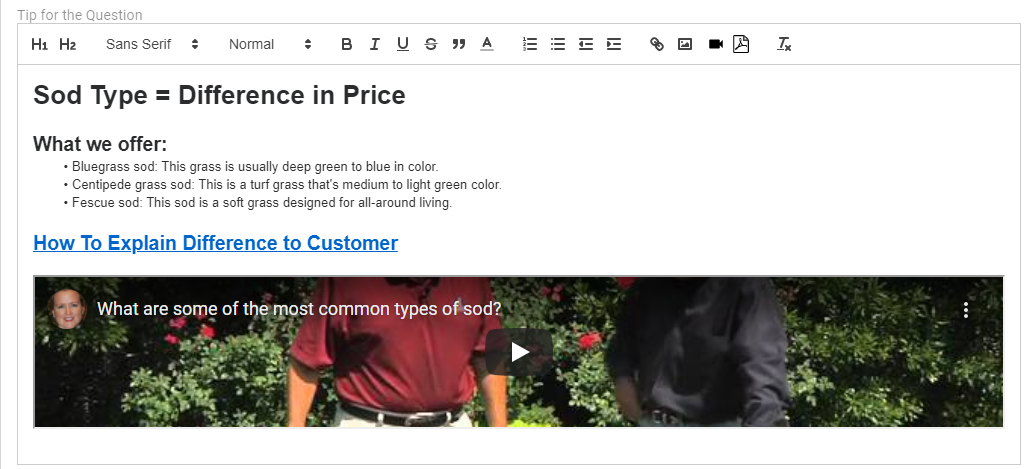
Task: Attach a PDF document
Action: pos(741,44)
